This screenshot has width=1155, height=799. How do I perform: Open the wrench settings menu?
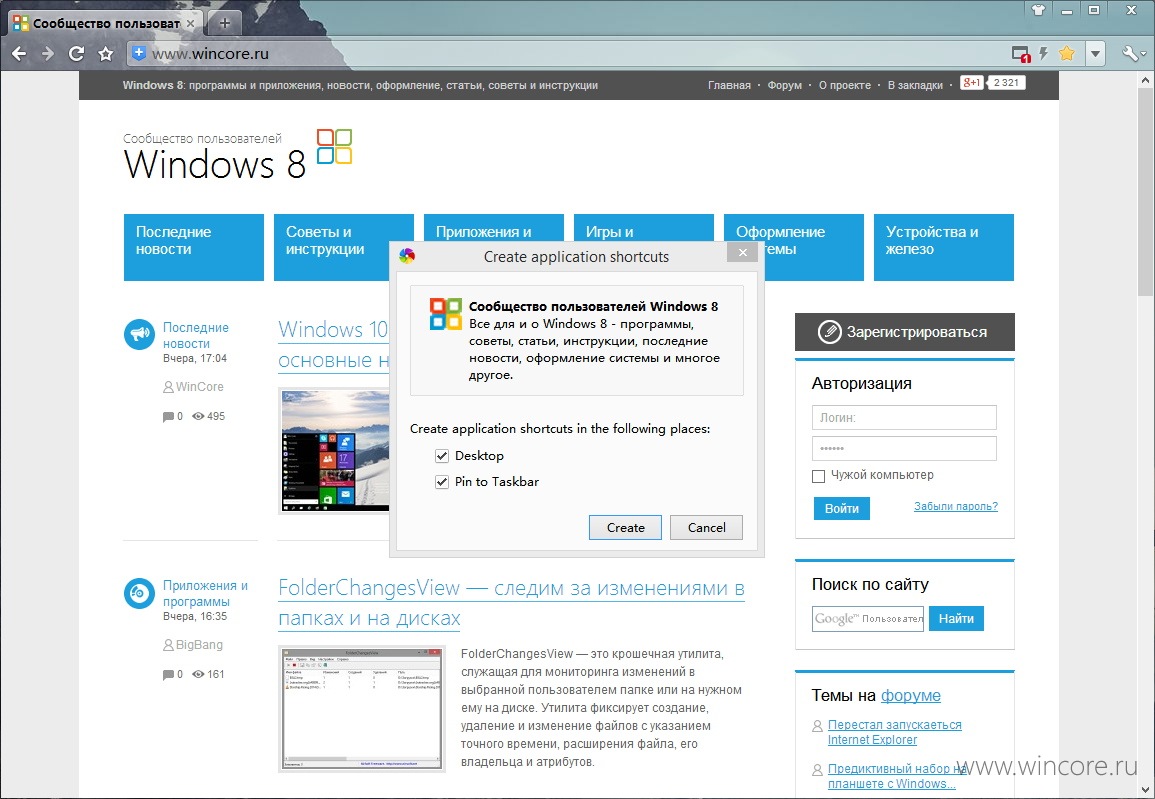[x=1132, y=53]
